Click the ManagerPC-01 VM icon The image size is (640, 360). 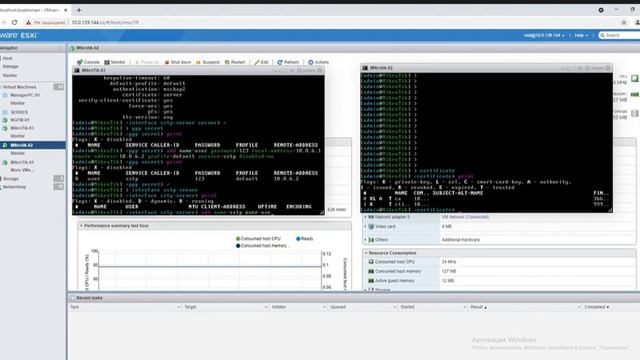[x=5, y=95]
